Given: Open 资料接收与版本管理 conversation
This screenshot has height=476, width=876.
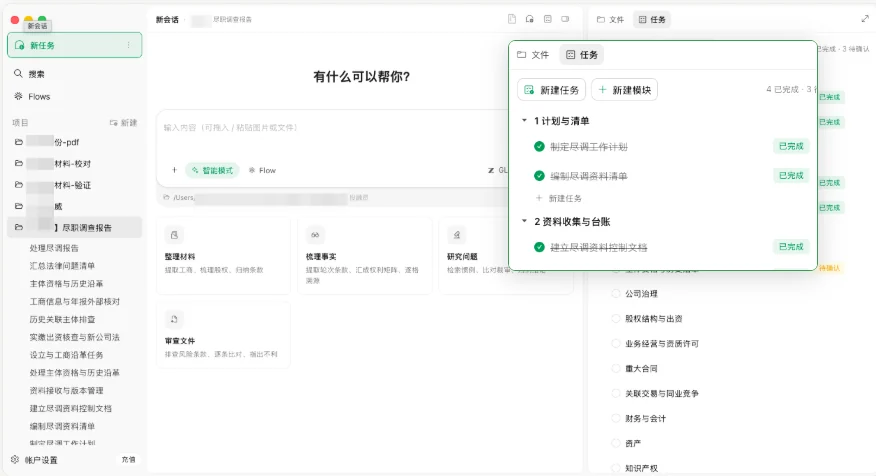Looking at the screenshot, I should (x=66, y=390).
